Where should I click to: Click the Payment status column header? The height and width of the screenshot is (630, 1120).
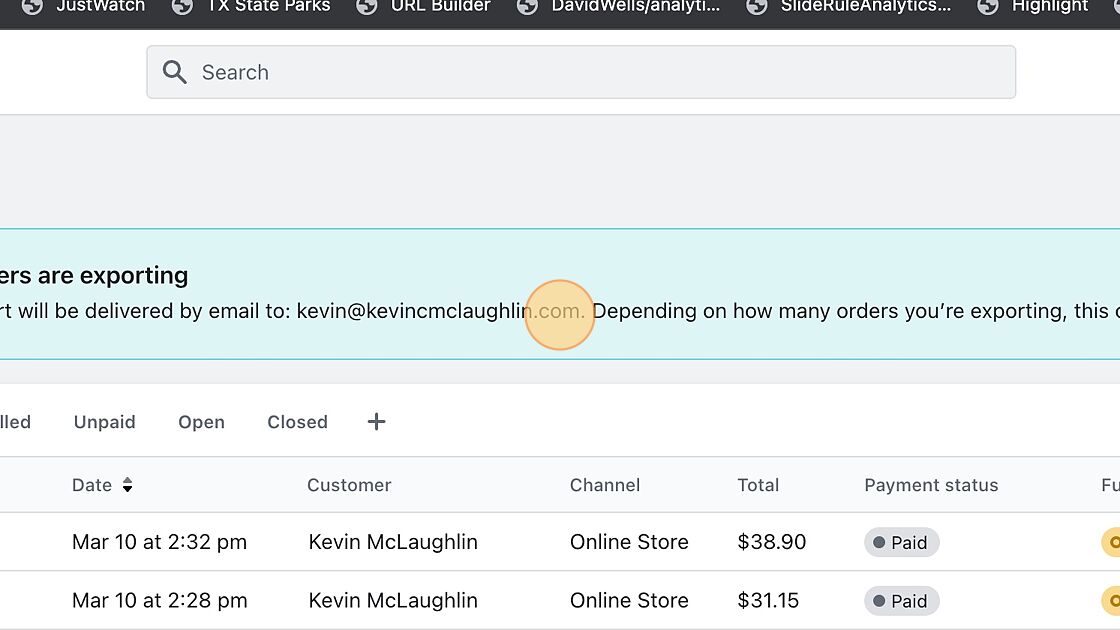(x=931, y=485)
